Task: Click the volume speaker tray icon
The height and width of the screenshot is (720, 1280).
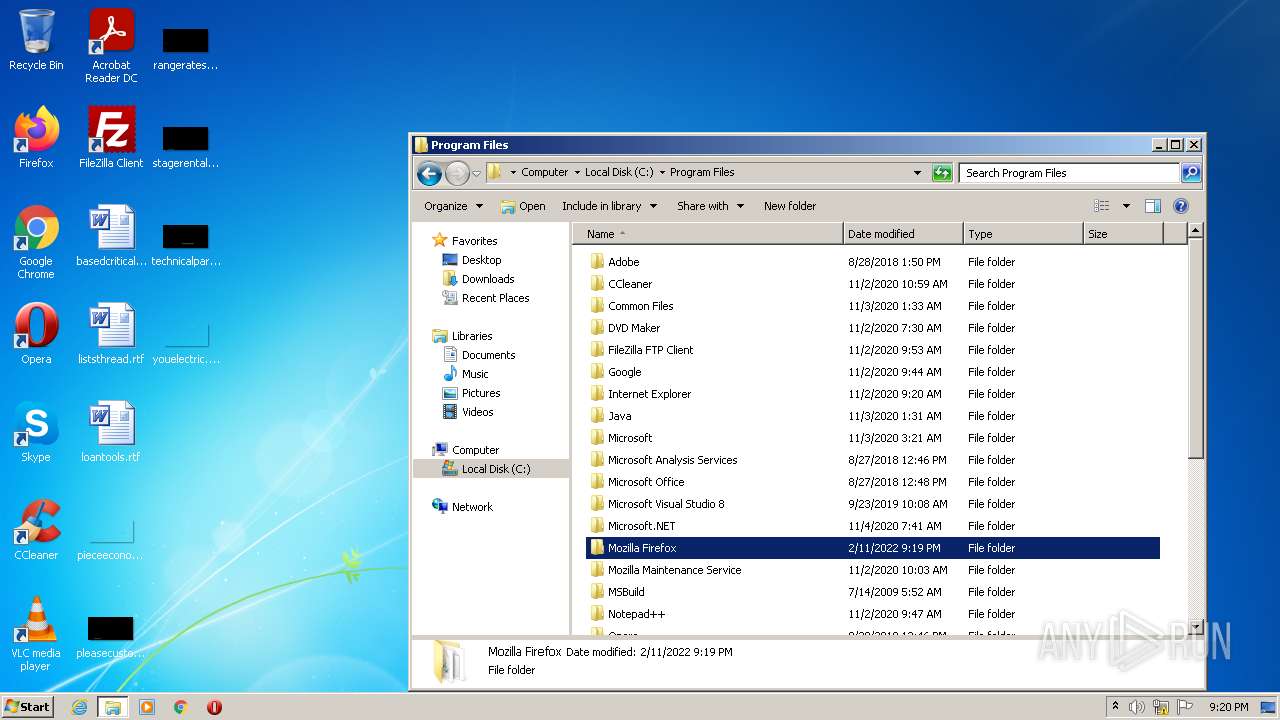Action: [x=1137, y=707]
